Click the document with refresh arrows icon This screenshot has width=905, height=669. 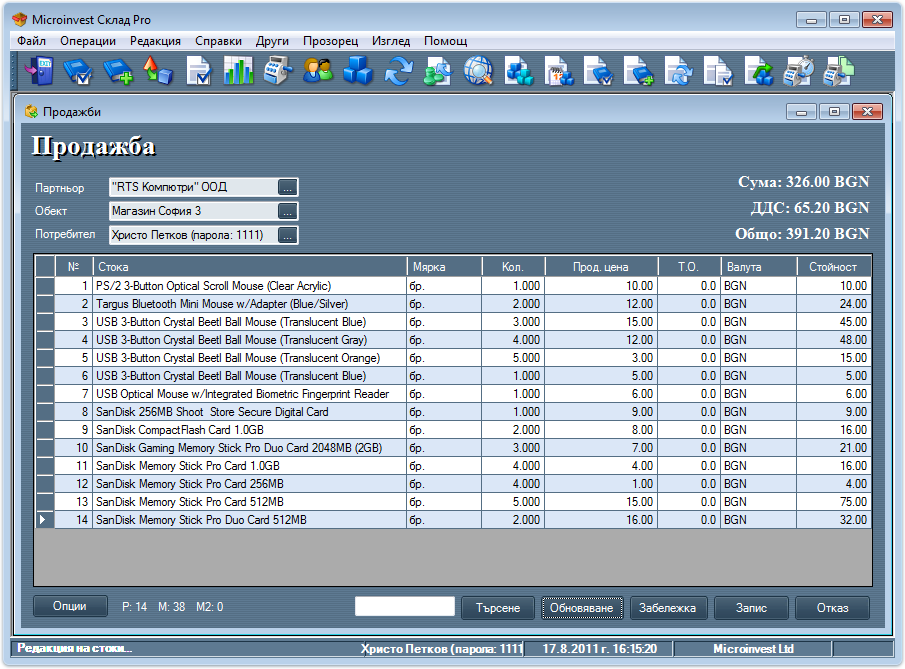point(679,71)
